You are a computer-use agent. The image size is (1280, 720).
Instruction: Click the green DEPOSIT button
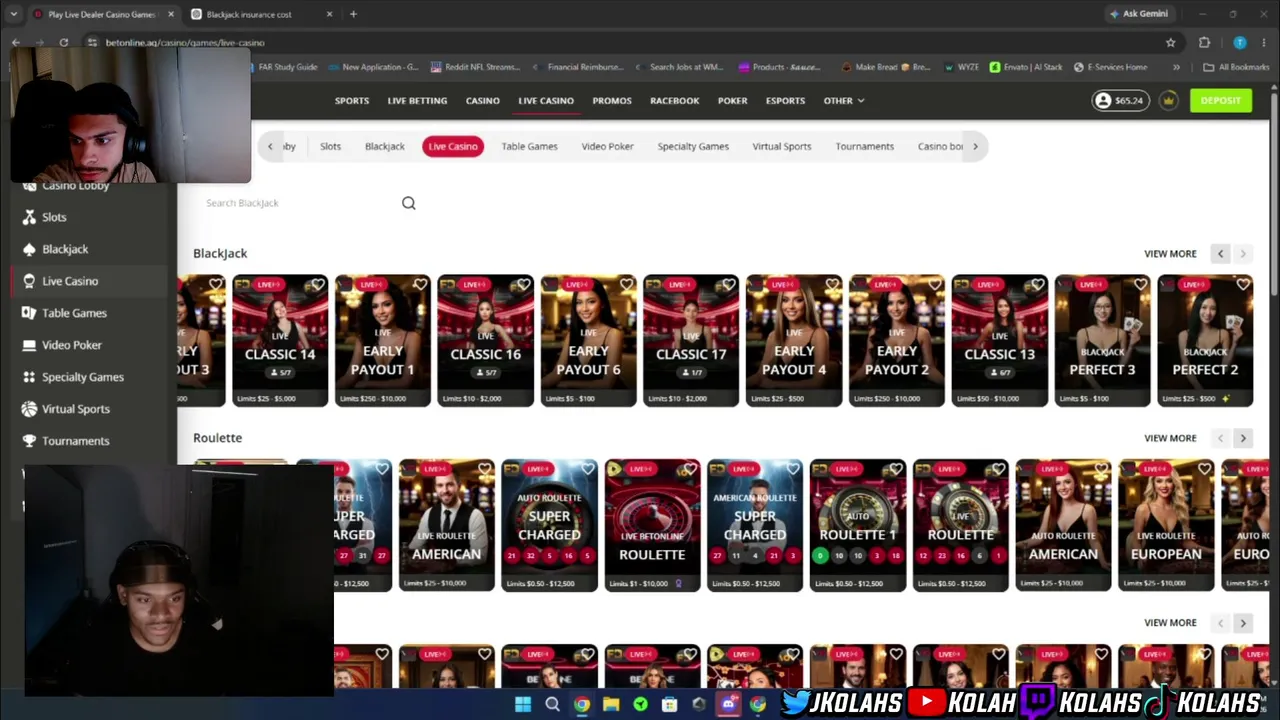pyautogui.click(x=1220, y=101)
